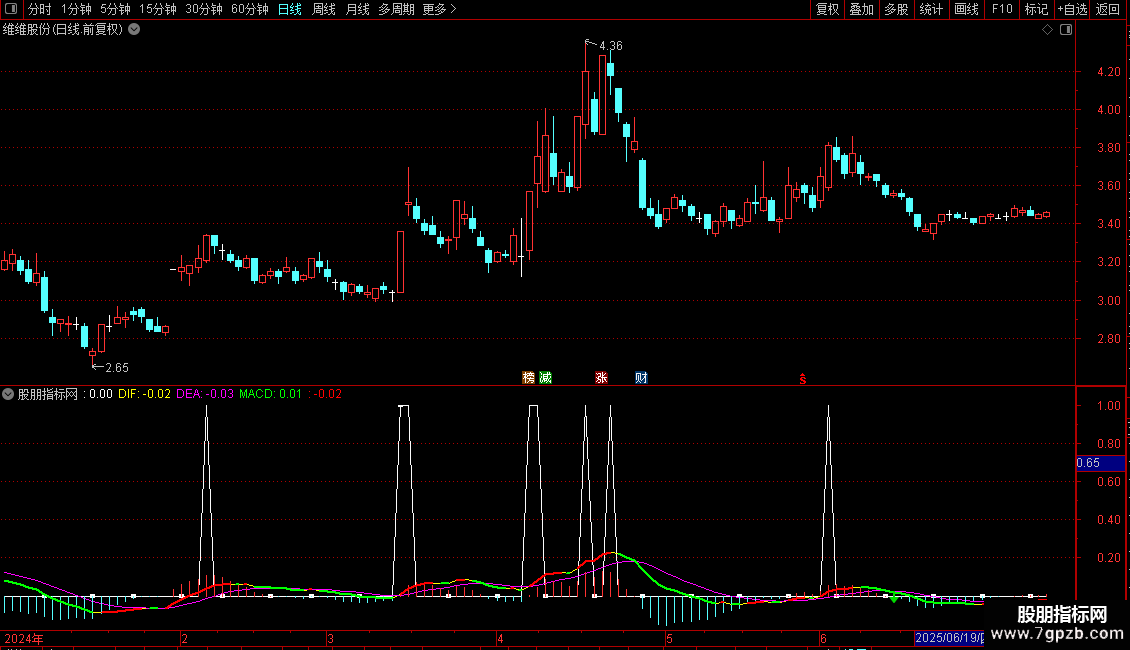Click the 3.00 price axis label
Viewport: 1130px width, 650px height.
1108,300
